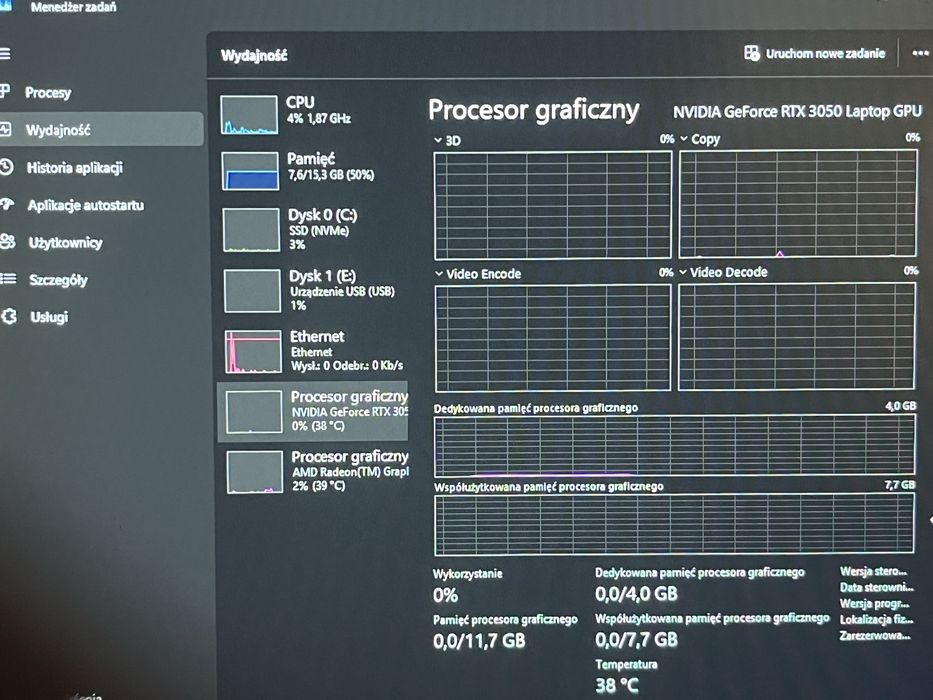Click the Uruchom nowe zadanie icon
This screenshot has width=933, height=700.
(x=752, y=53)
